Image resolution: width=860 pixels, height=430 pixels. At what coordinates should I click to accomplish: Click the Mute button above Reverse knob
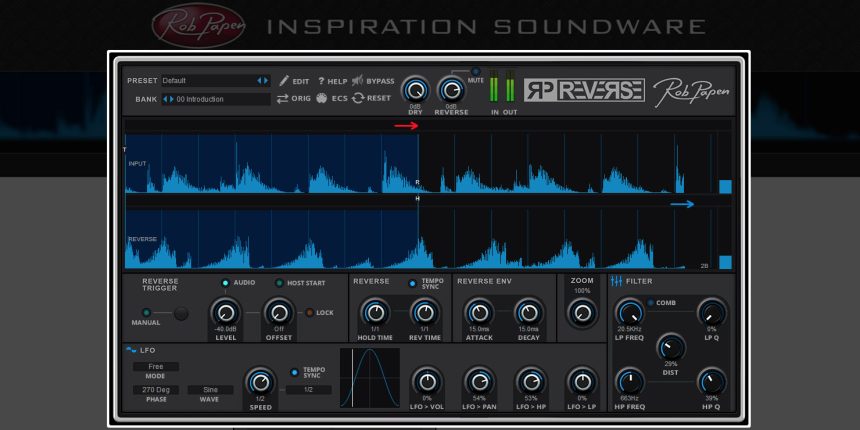click(x=475, y=72)
